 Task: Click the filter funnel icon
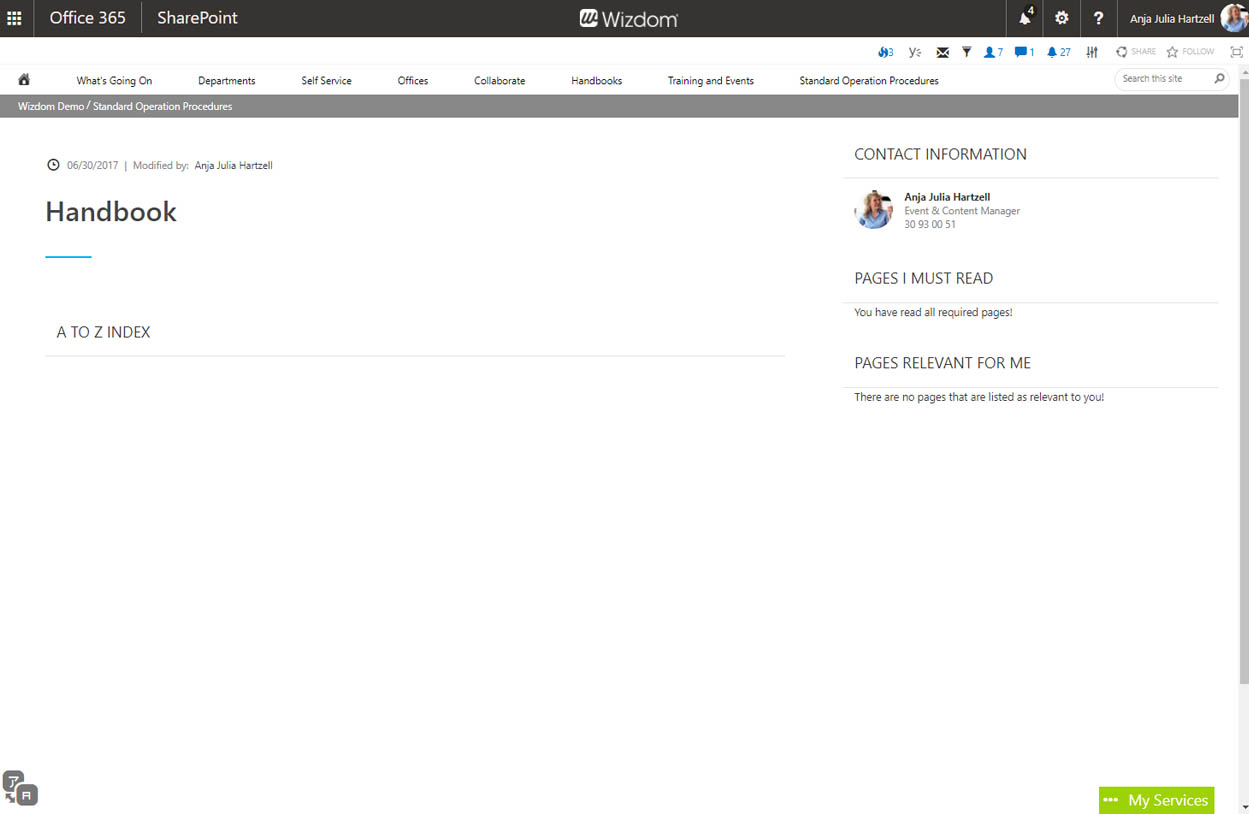pos(966,52)
